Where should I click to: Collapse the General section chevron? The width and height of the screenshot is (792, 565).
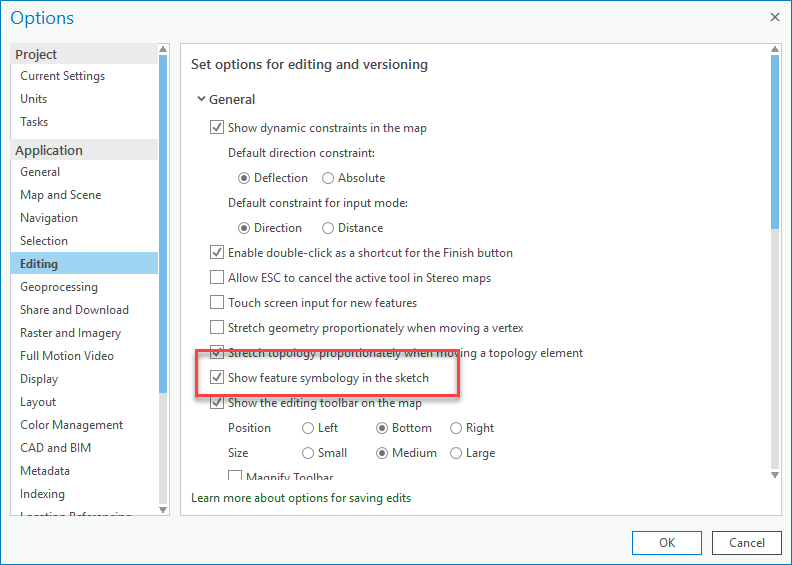point(200,100)
